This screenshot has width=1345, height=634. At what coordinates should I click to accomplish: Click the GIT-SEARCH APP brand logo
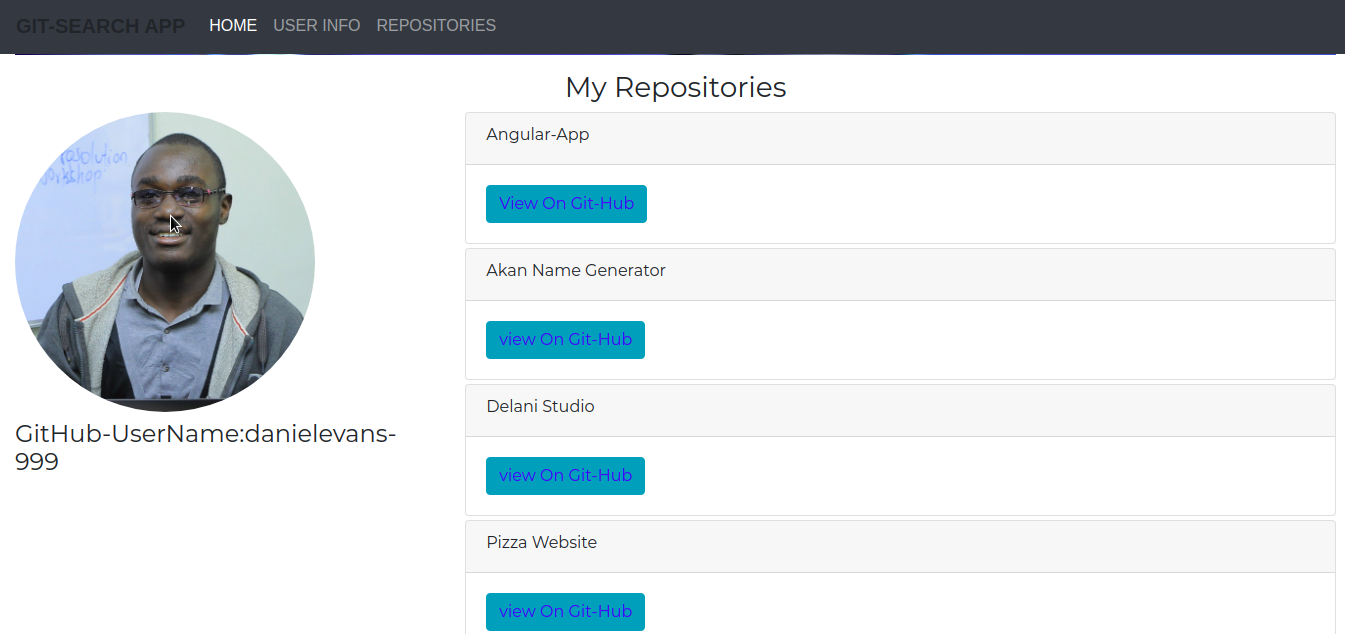pos(100,26)
